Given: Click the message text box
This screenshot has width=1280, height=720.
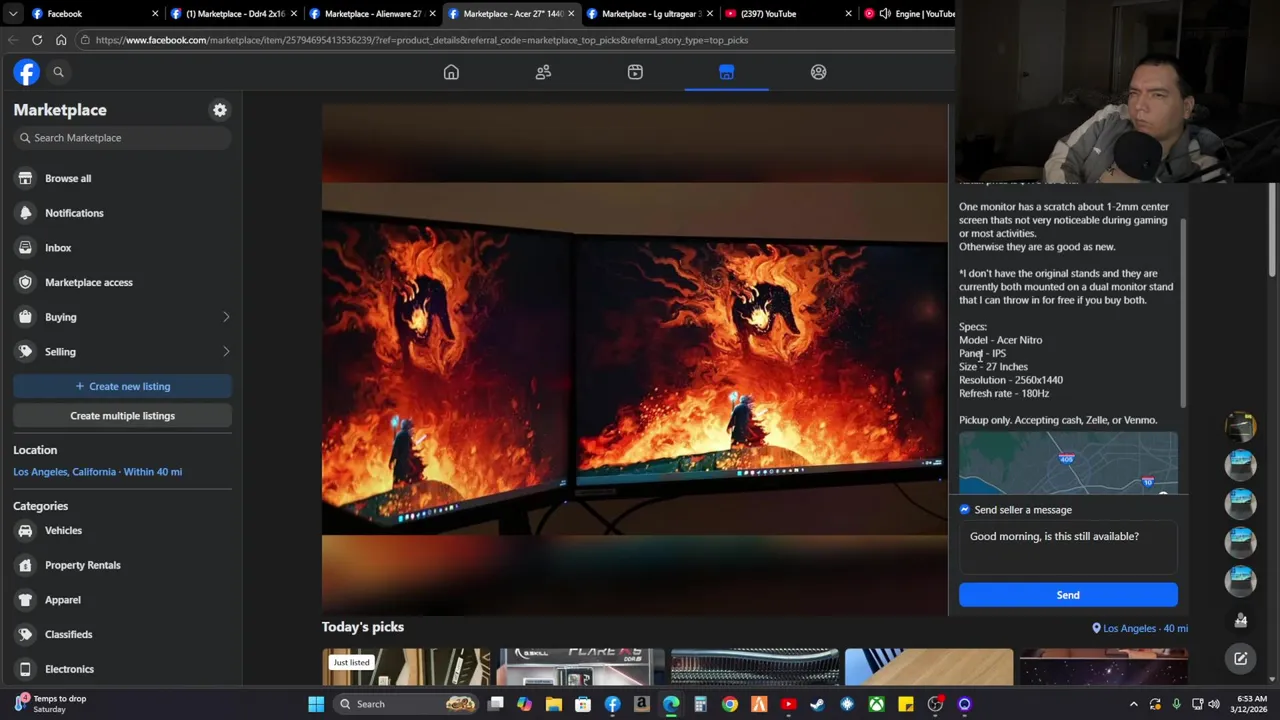Looking at the screenshot, I should click(x=1068, y=547).
